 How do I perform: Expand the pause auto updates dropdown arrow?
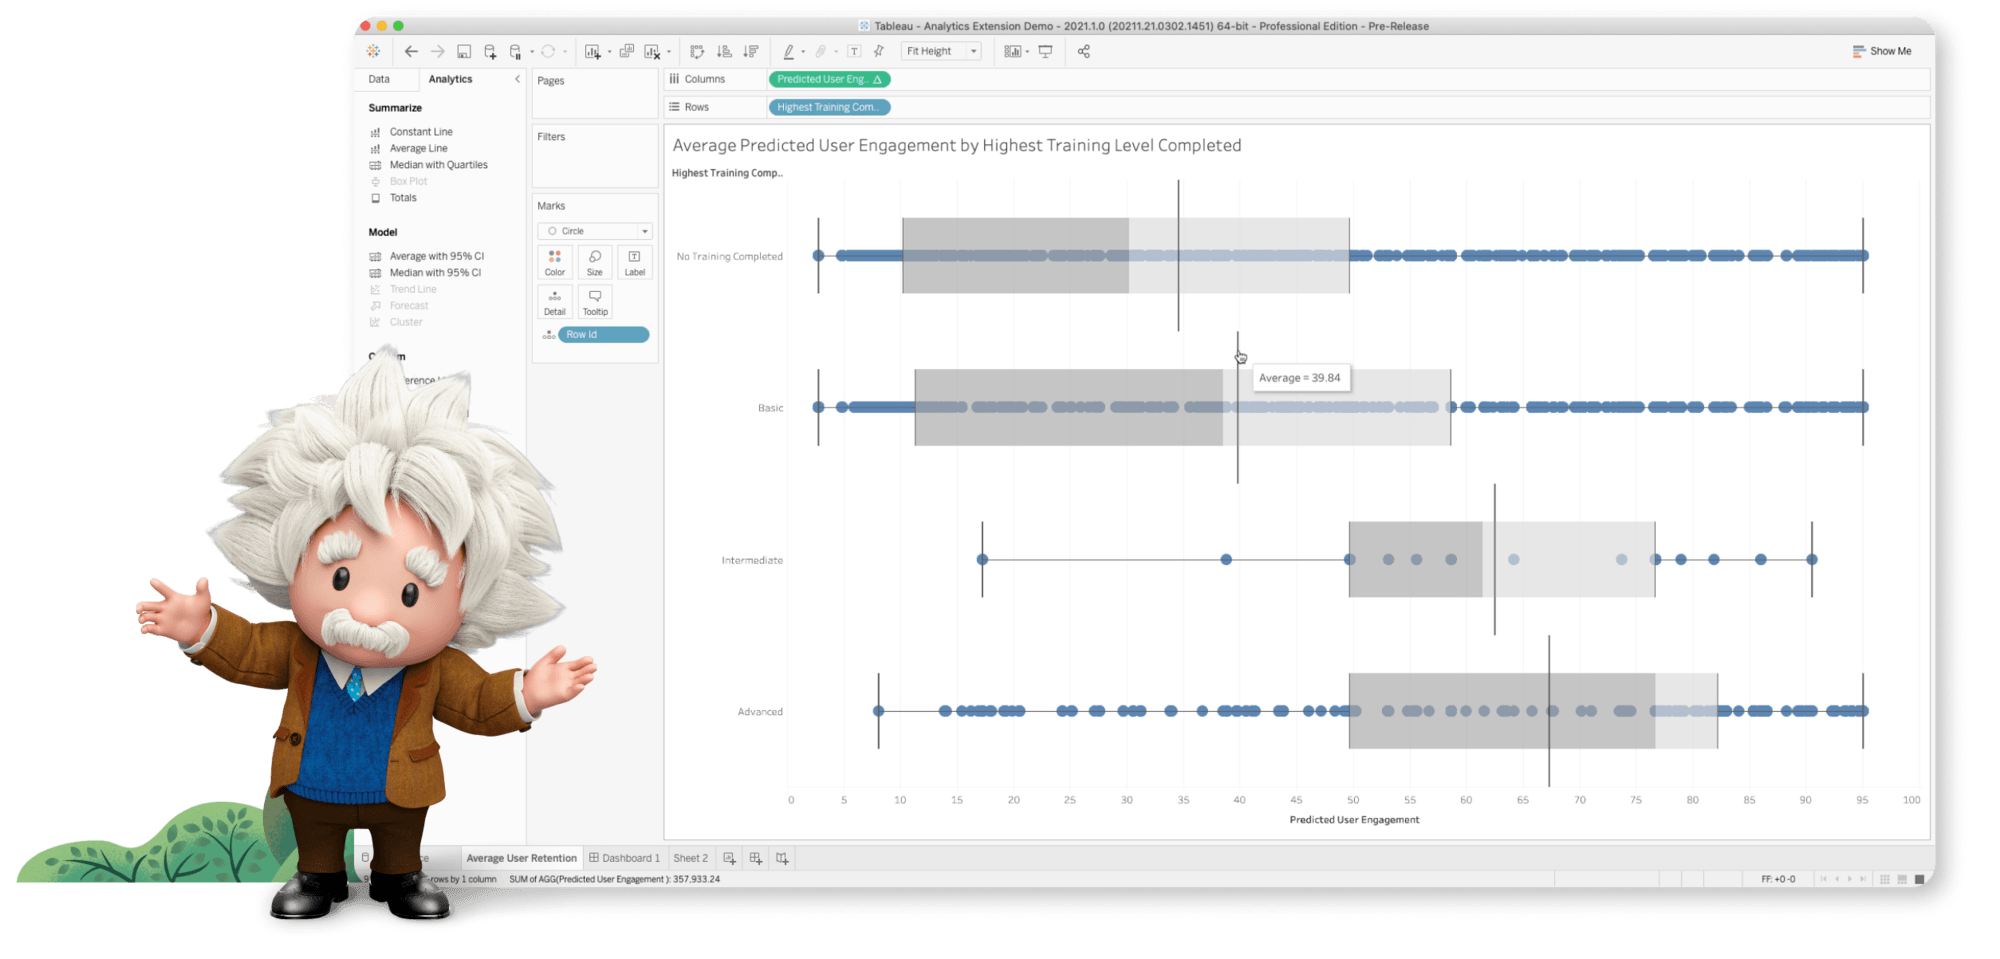531,52
